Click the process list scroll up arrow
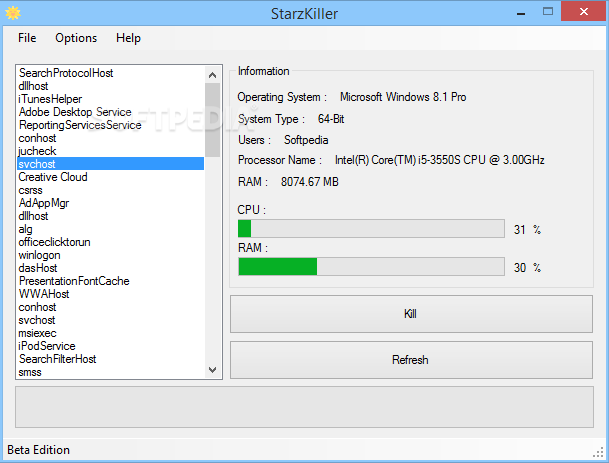Screen dimensions: 609x463 (212, 75)
